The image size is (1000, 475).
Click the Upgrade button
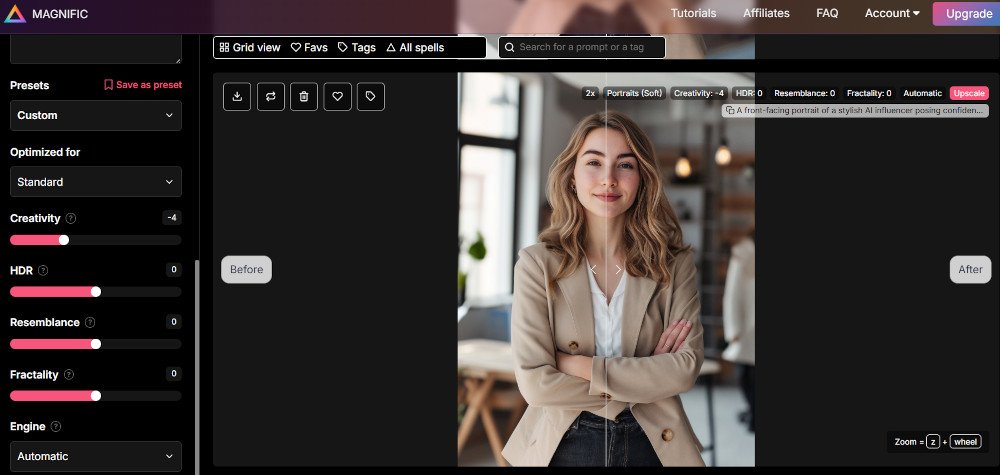(968, 13)
